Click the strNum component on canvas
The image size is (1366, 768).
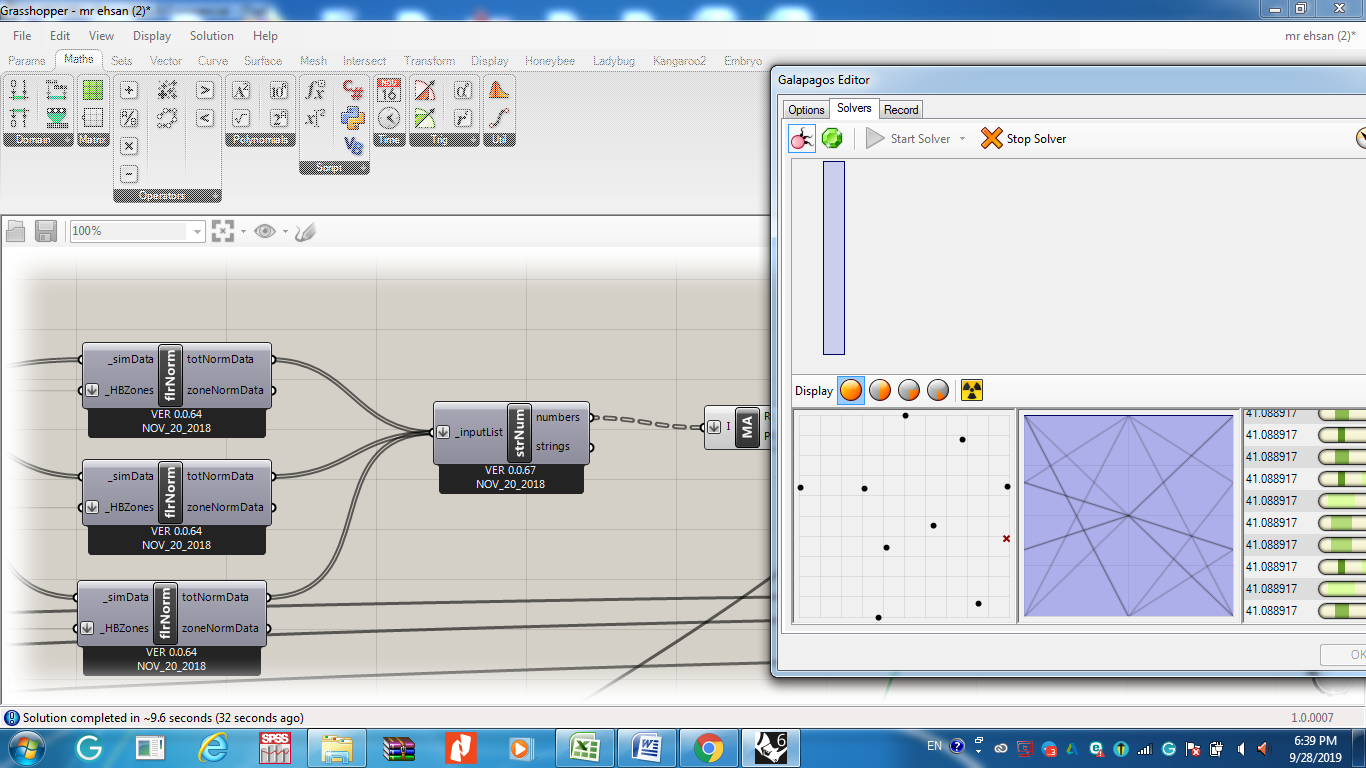coord(519,432)
